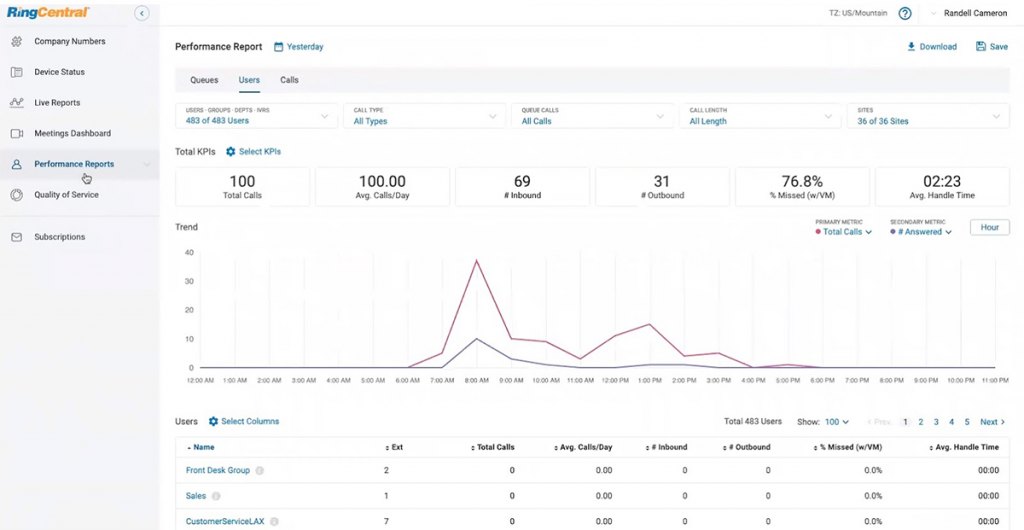
Task: Change the Show 100 rows dropdown
Action: 836,422
